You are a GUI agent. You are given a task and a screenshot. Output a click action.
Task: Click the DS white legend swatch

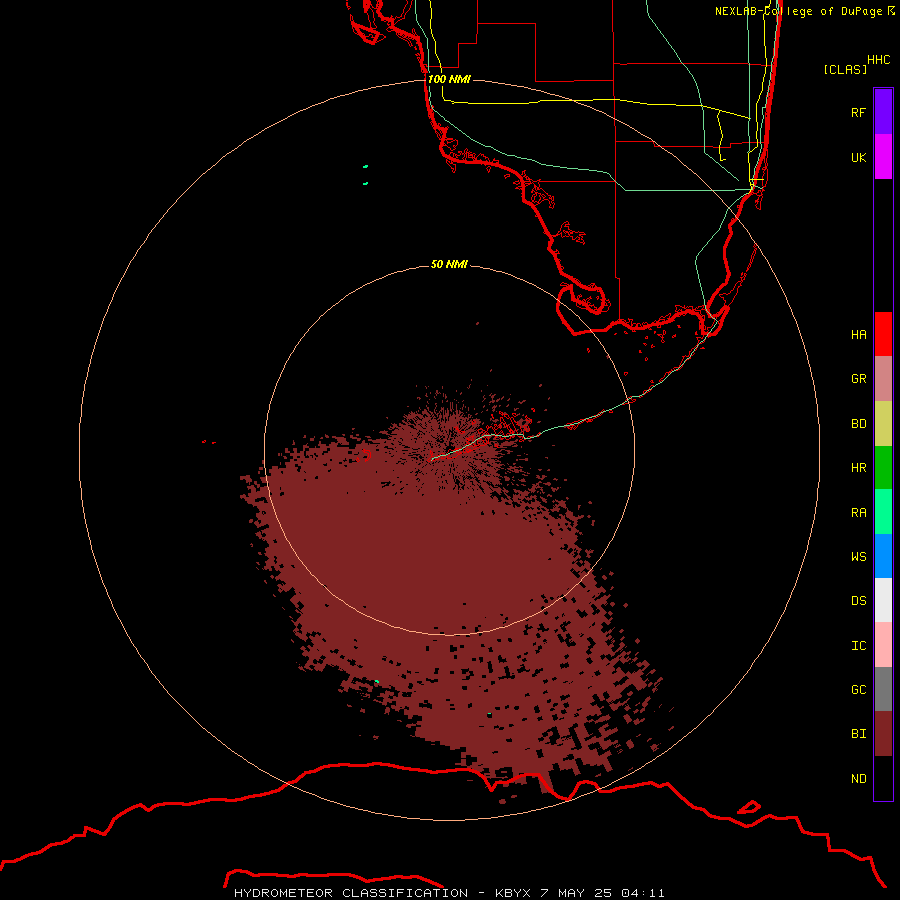coord(883,600)
